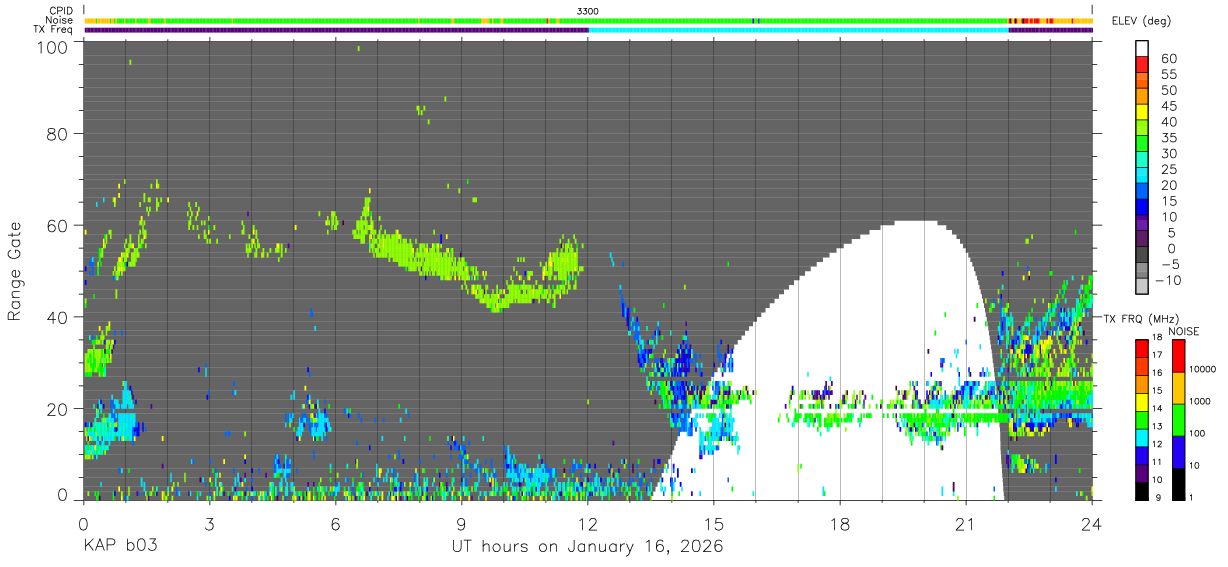Click the KAP b03 radar beam label

[119, 546]
